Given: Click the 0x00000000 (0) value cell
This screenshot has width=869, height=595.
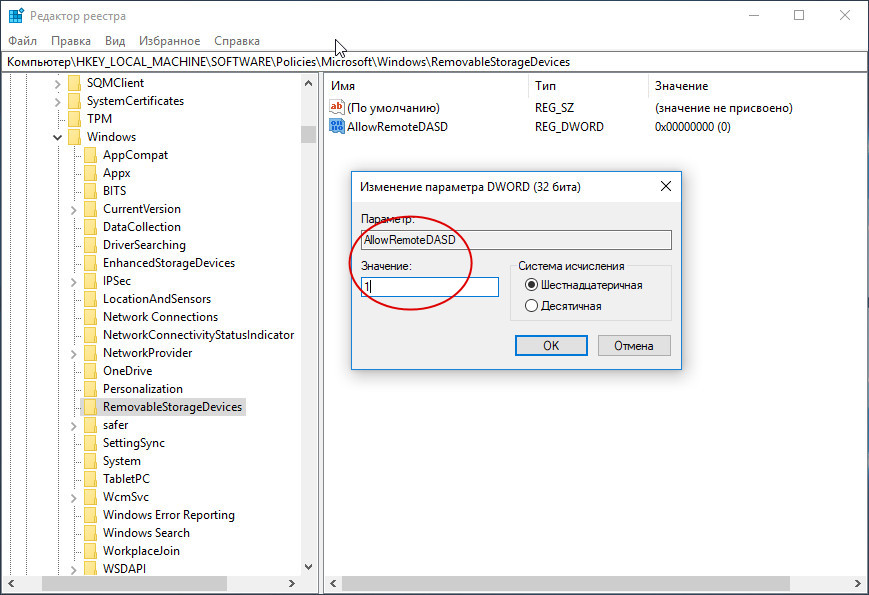Looking at the screenshot, I should [693, 127].
